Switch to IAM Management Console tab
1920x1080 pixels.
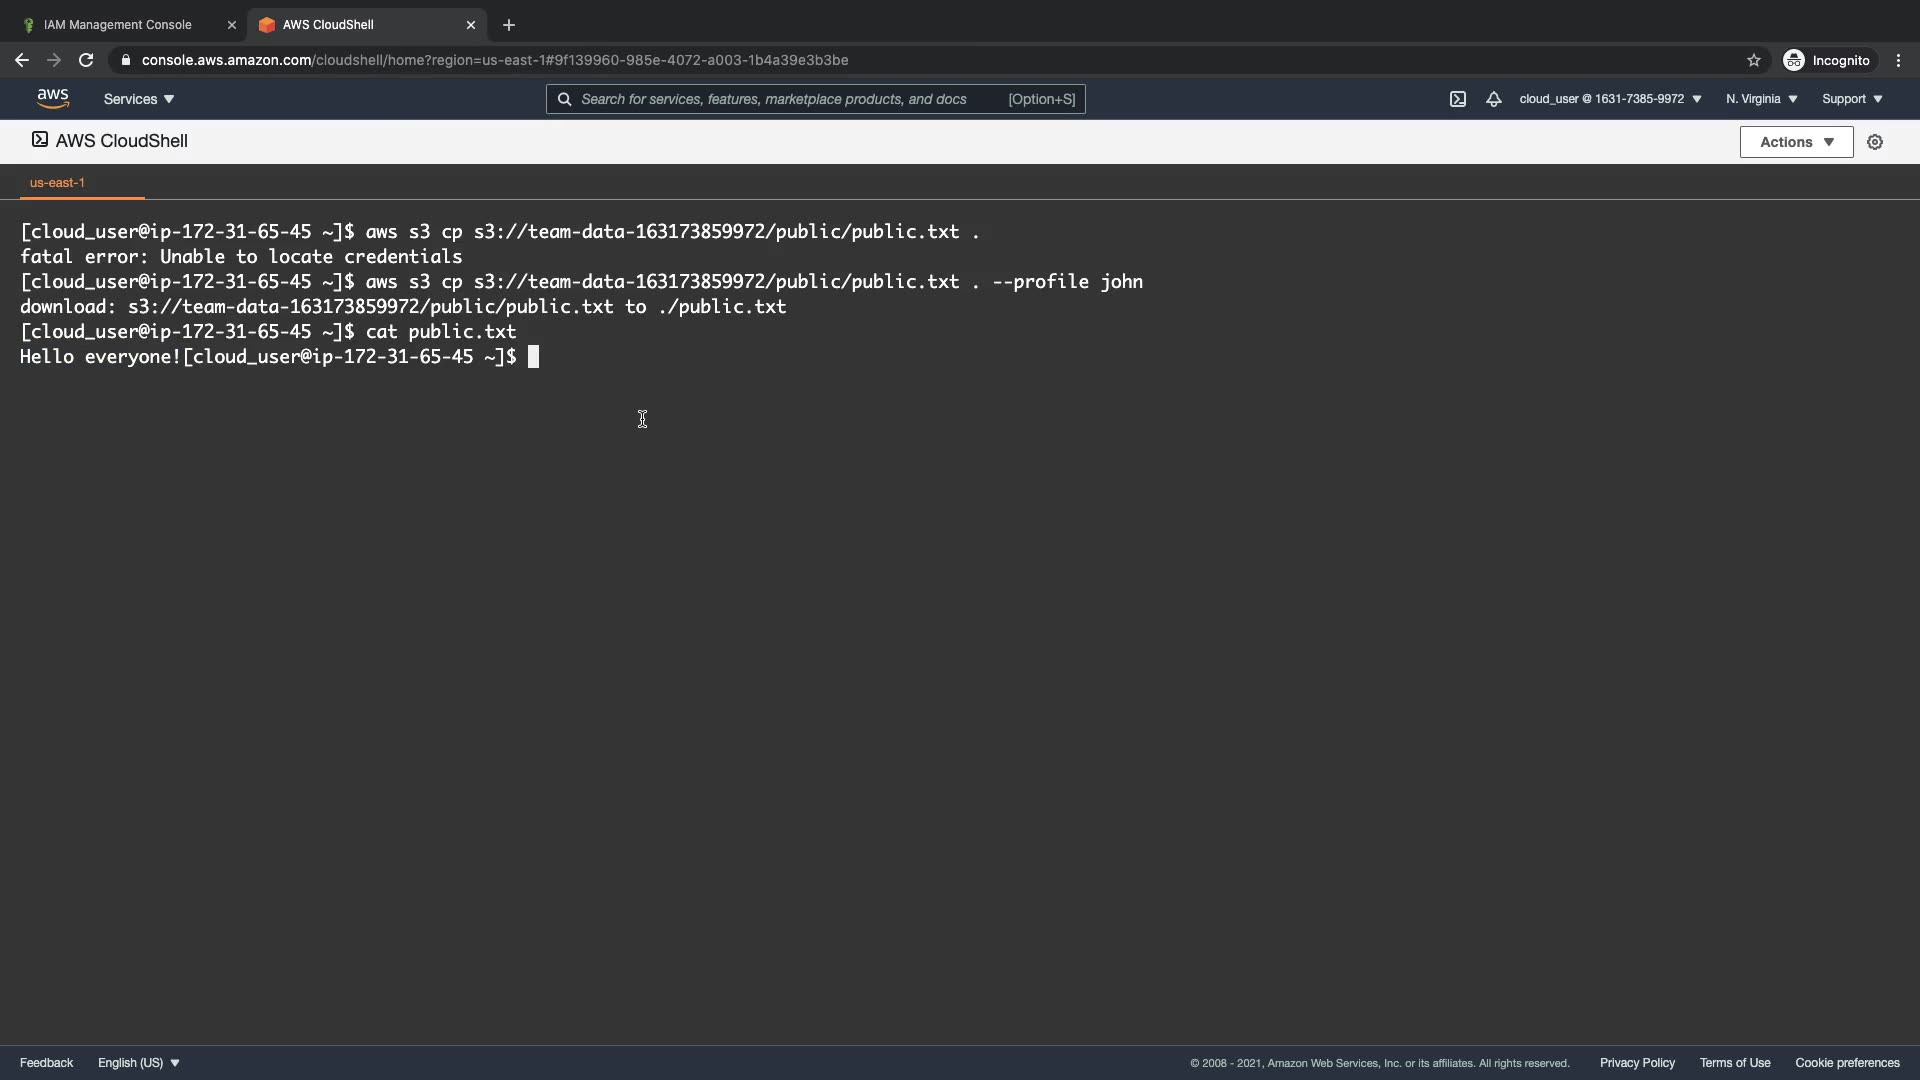[118, 25]
